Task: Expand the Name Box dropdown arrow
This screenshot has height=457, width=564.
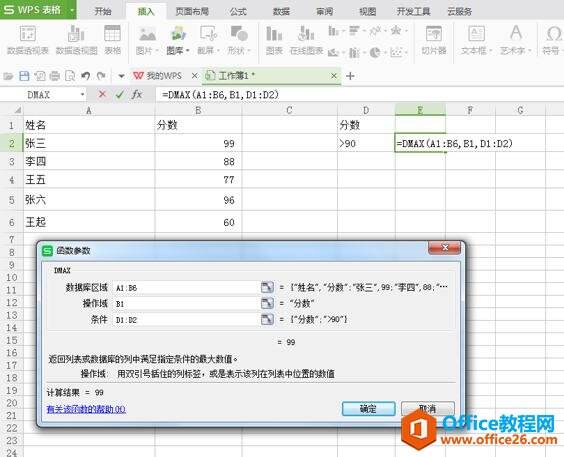Action: [82, 95]
